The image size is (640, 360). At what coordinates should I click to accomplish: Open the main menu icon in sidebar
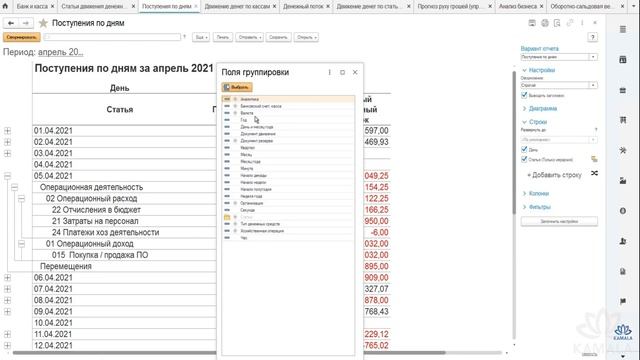[622, 29]
